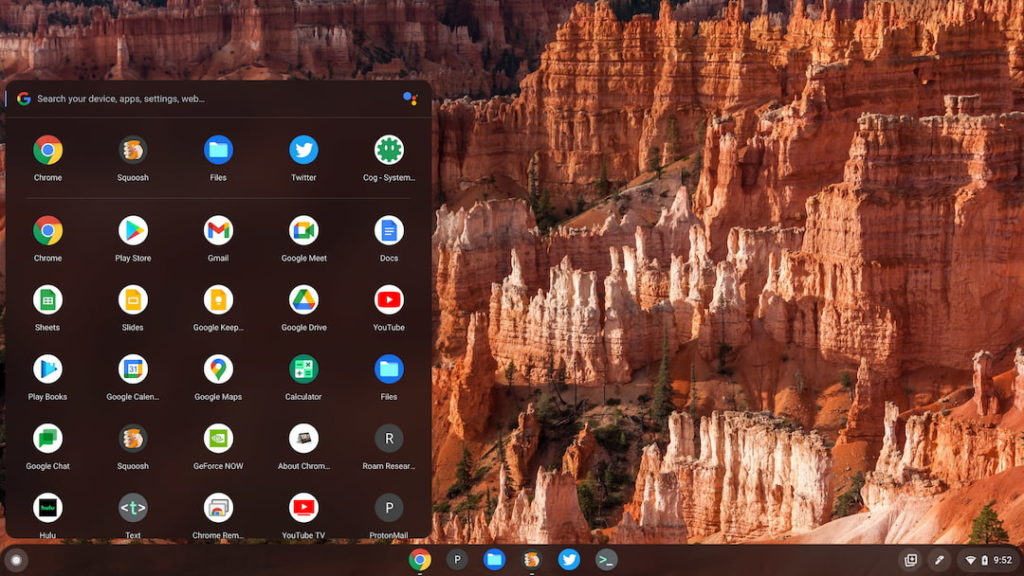
Task: Launch Sheets
Action: 48,300
